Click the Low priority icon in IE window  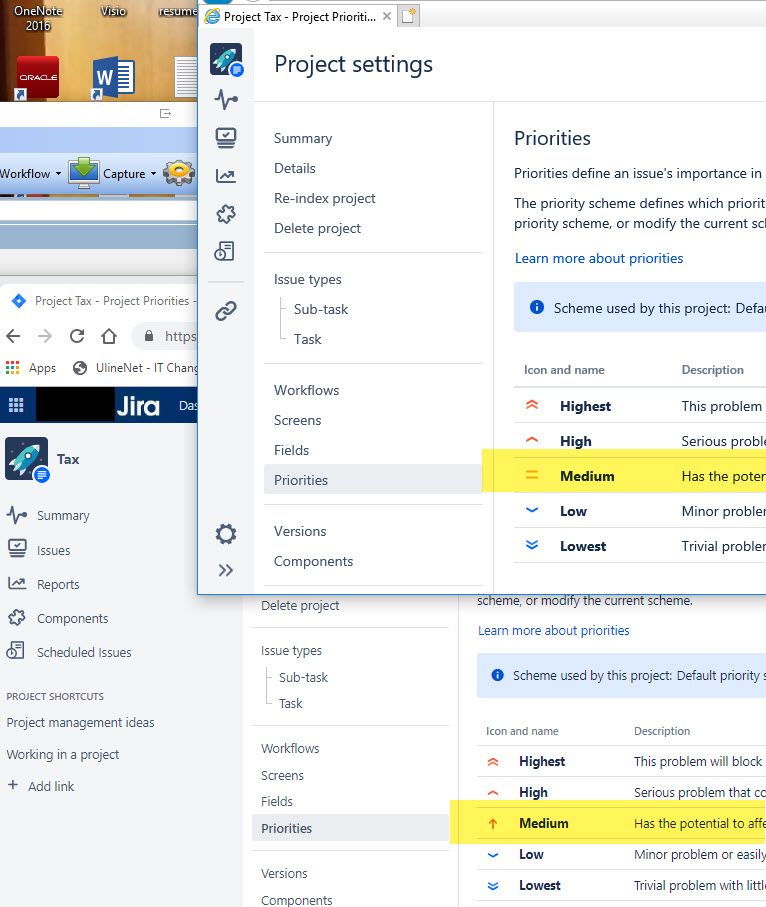(x=532, y=510)
